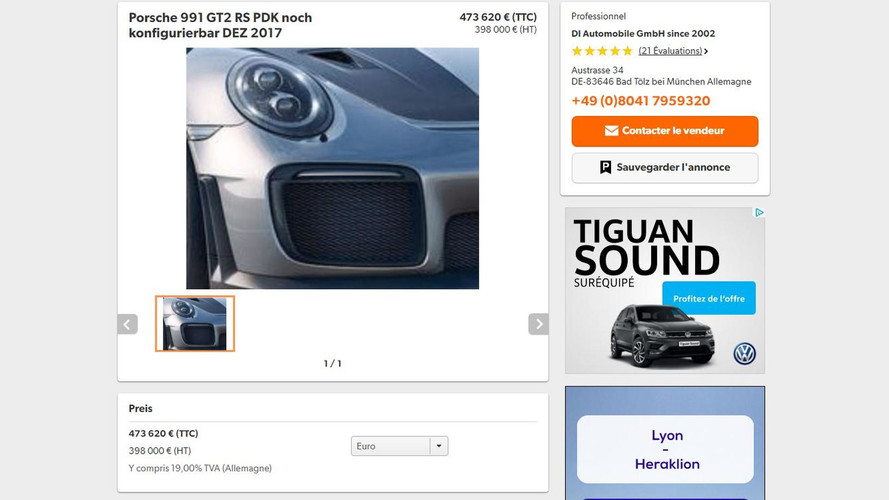Click the AdChoices icon on the Tiguan ad
The image size is (889, 500).
pos(759,212)
